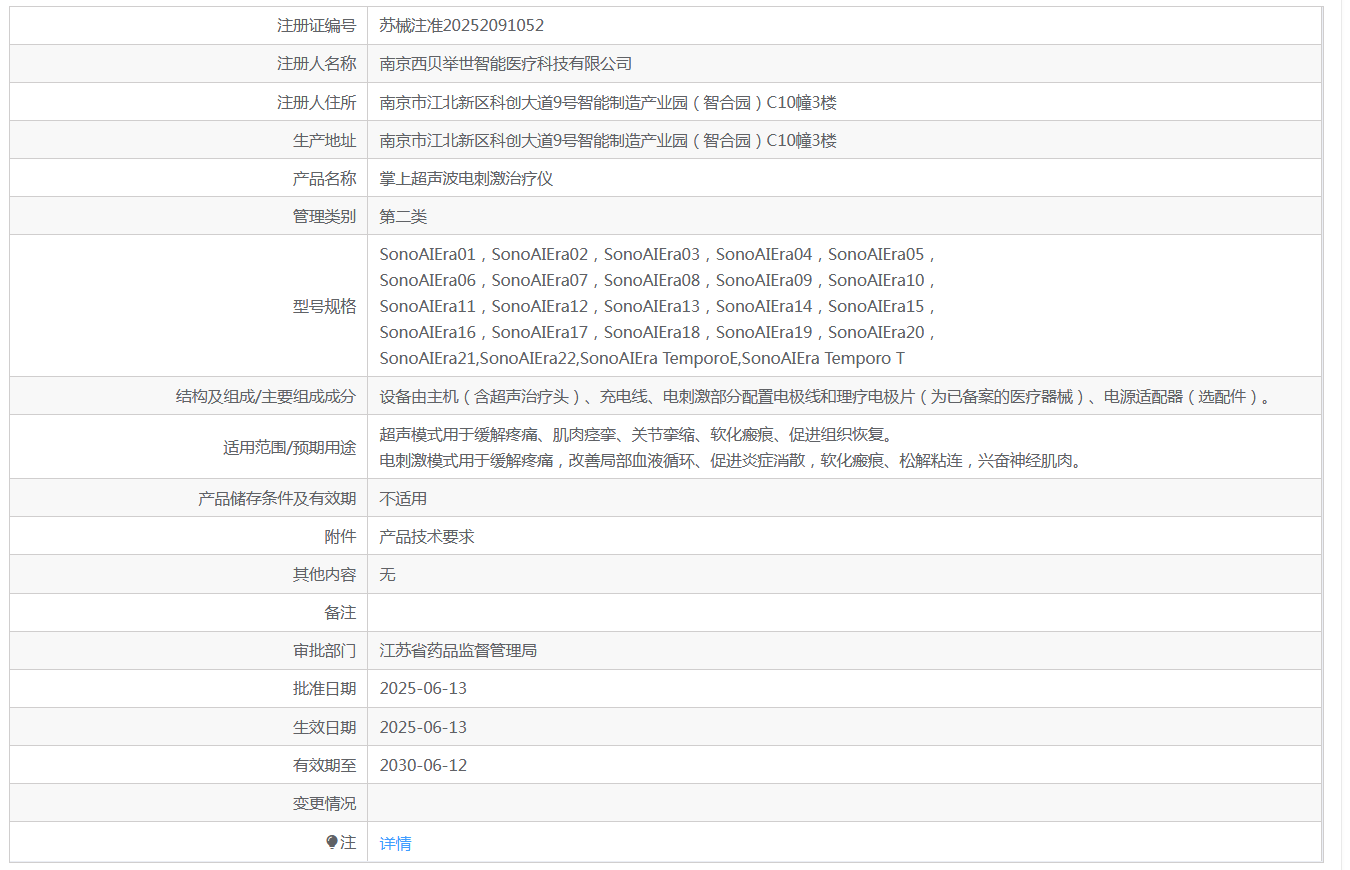Select product name 掌上超声波电刺激治疗仪

tap(466, 178)
